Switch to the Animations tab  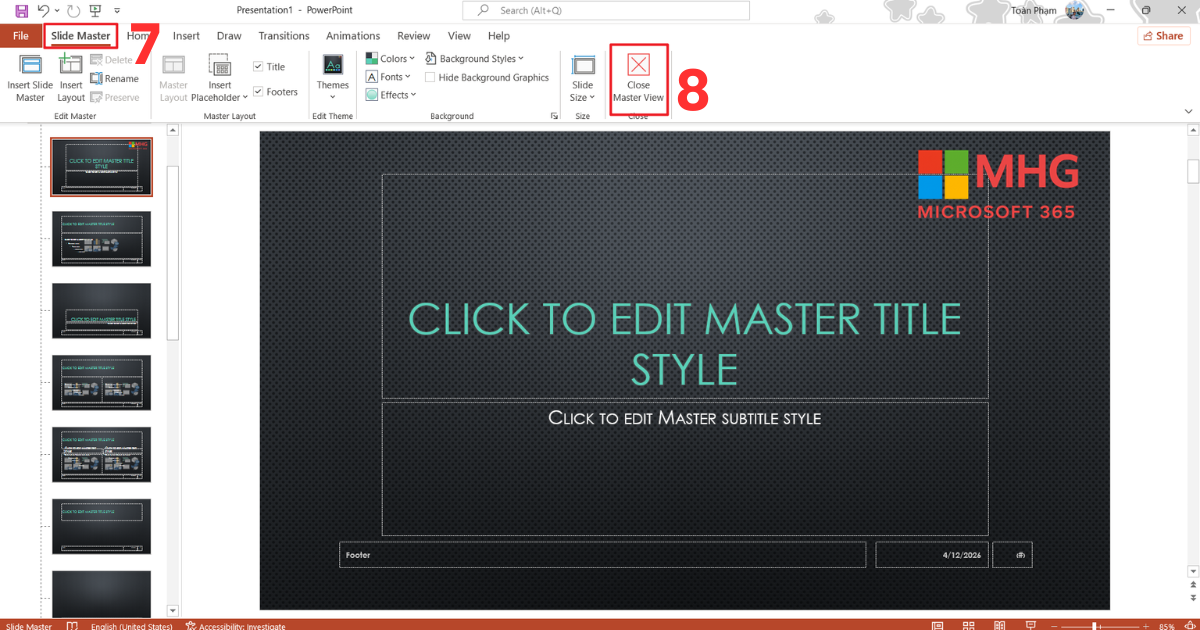click(353, 36)
